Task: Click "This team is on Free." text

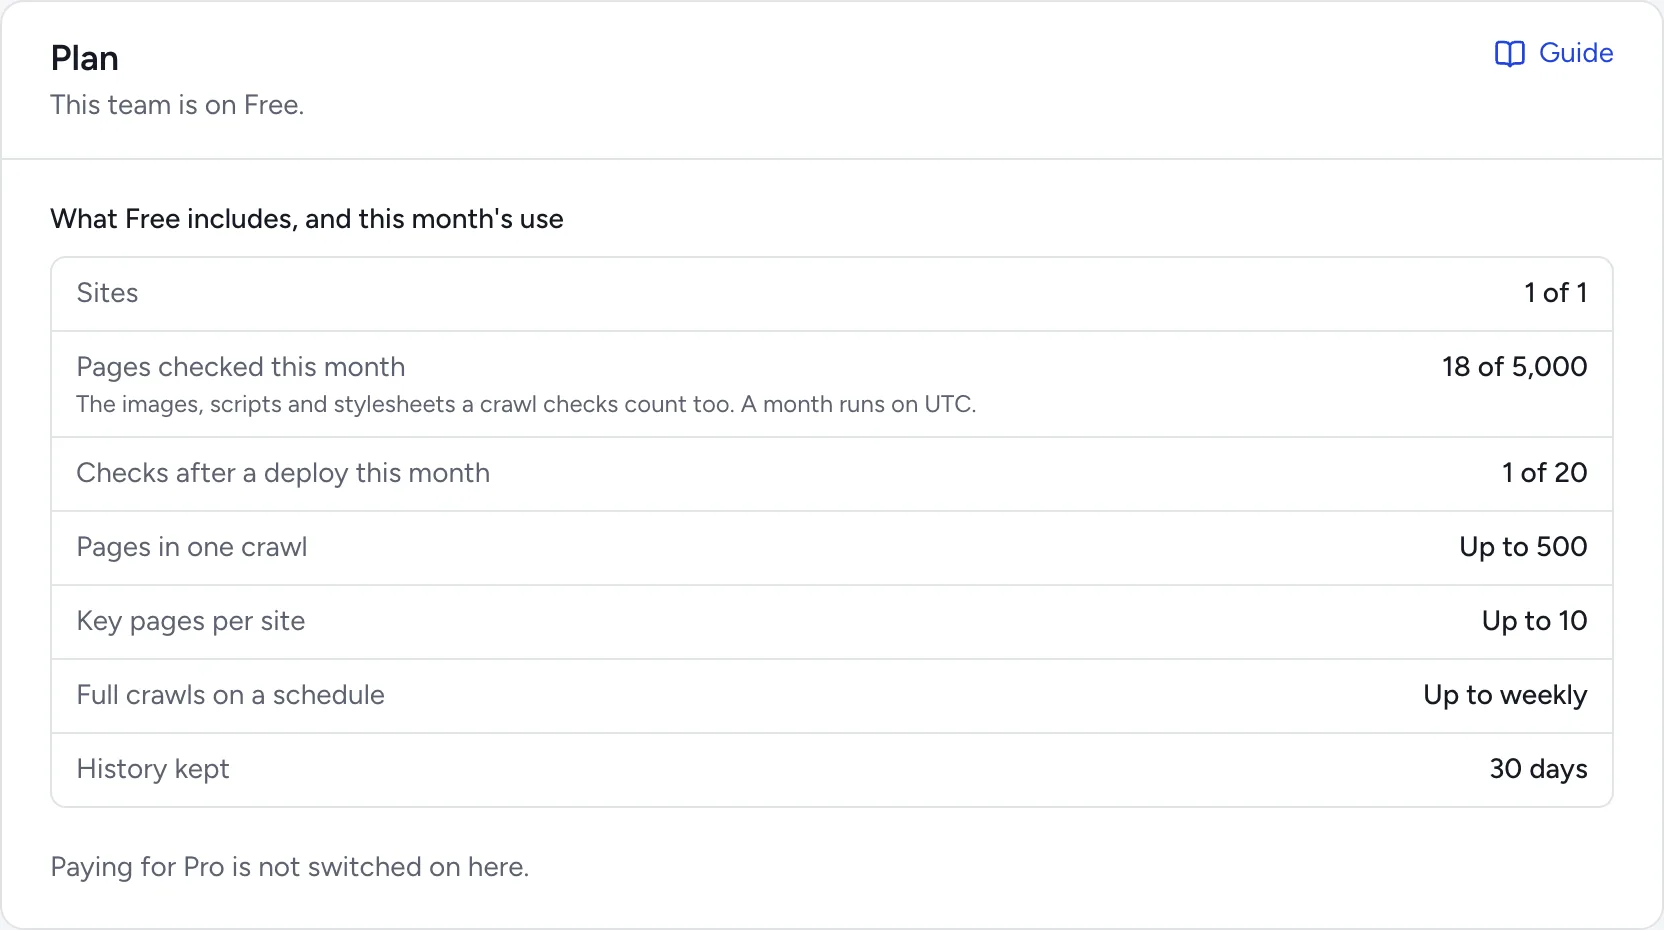Action: [177, 105]
